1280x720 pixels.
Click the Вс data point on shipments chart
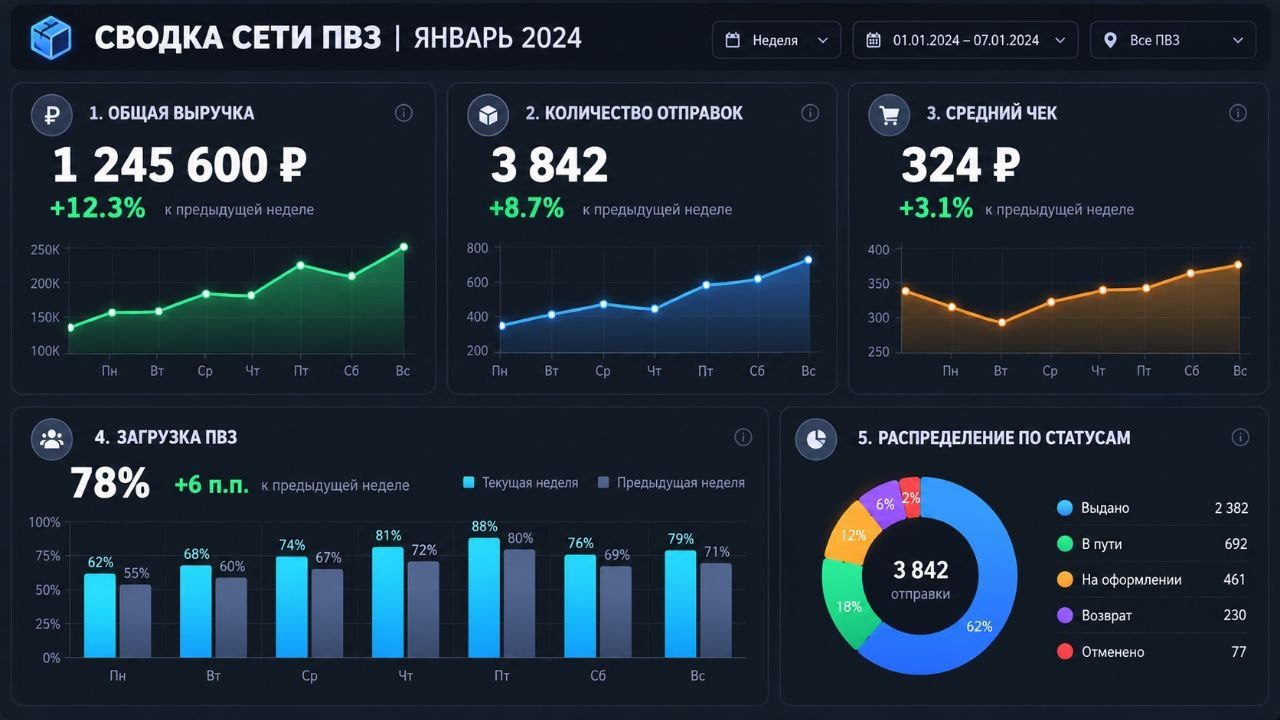(808, 260)
